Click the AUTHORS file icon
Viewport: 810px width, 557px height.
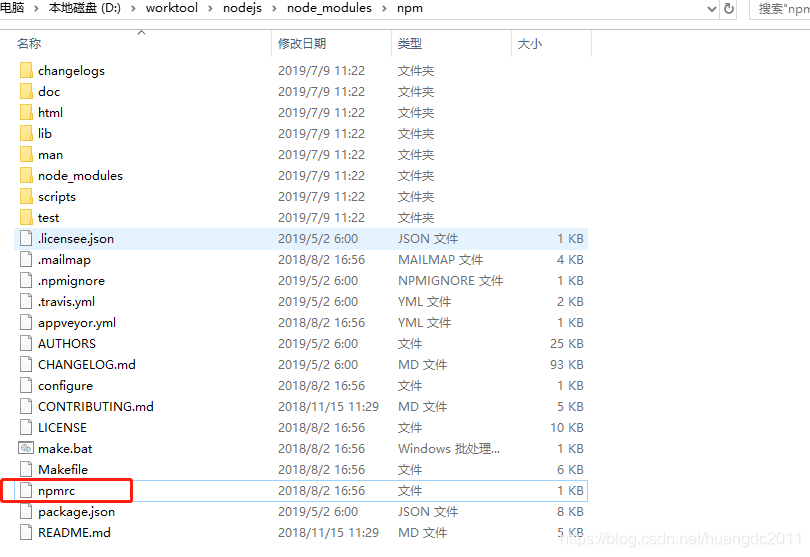pyautogui.click(x=26, y=344)
